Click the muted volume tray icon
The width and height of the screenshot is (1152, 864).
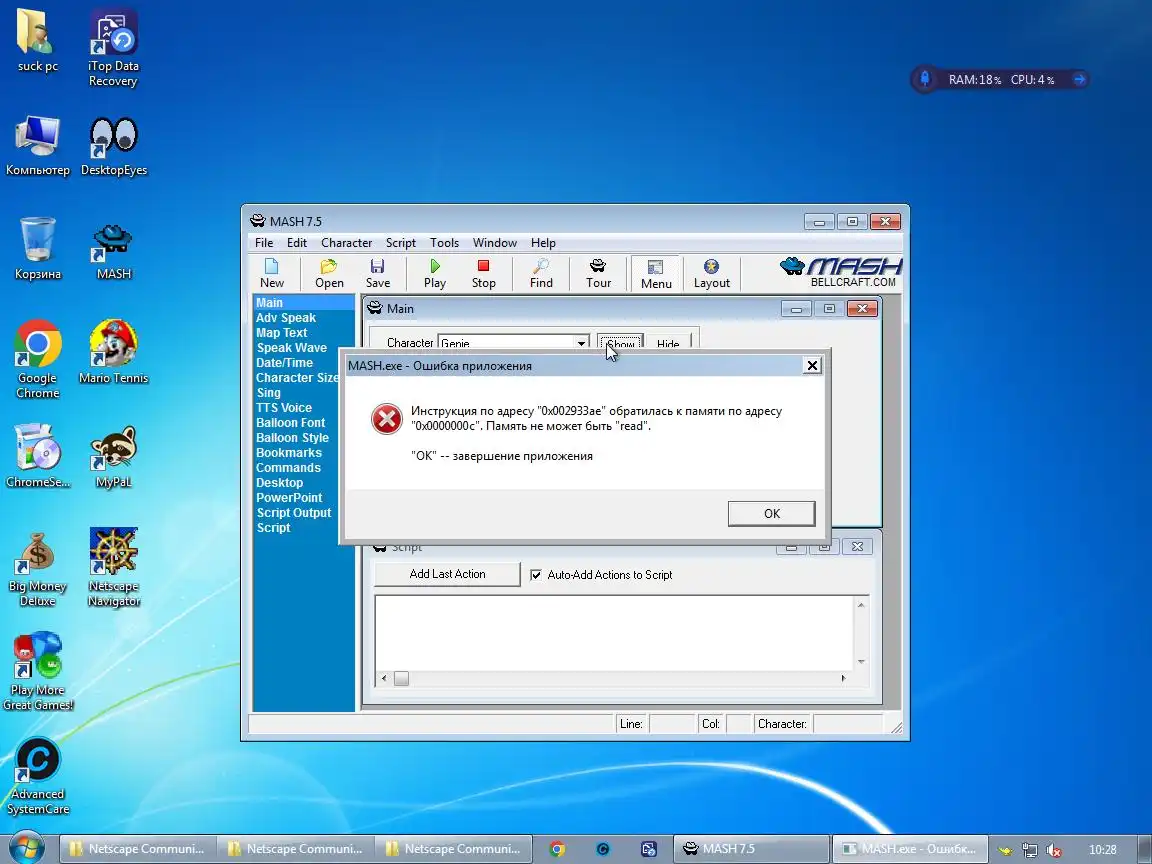(1053, 849)
